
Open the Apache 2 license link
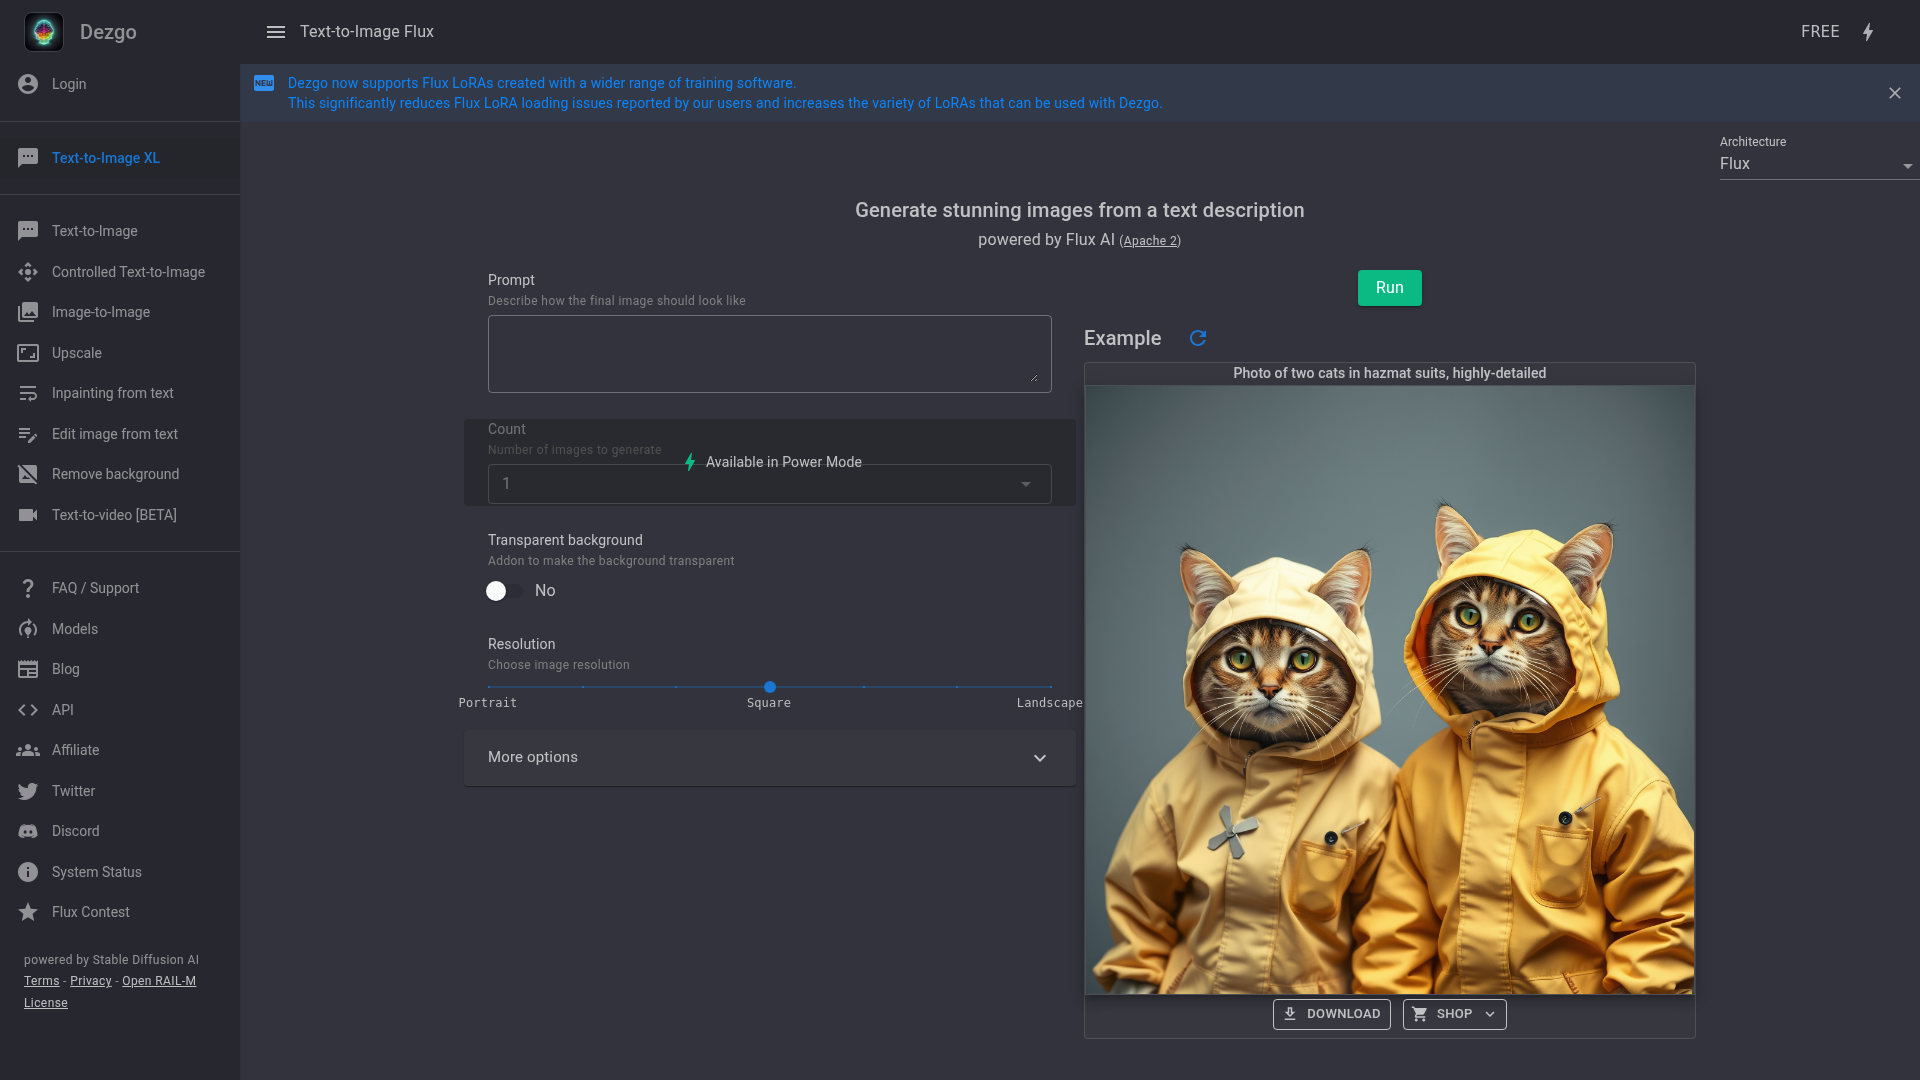tap(1150, 241)
